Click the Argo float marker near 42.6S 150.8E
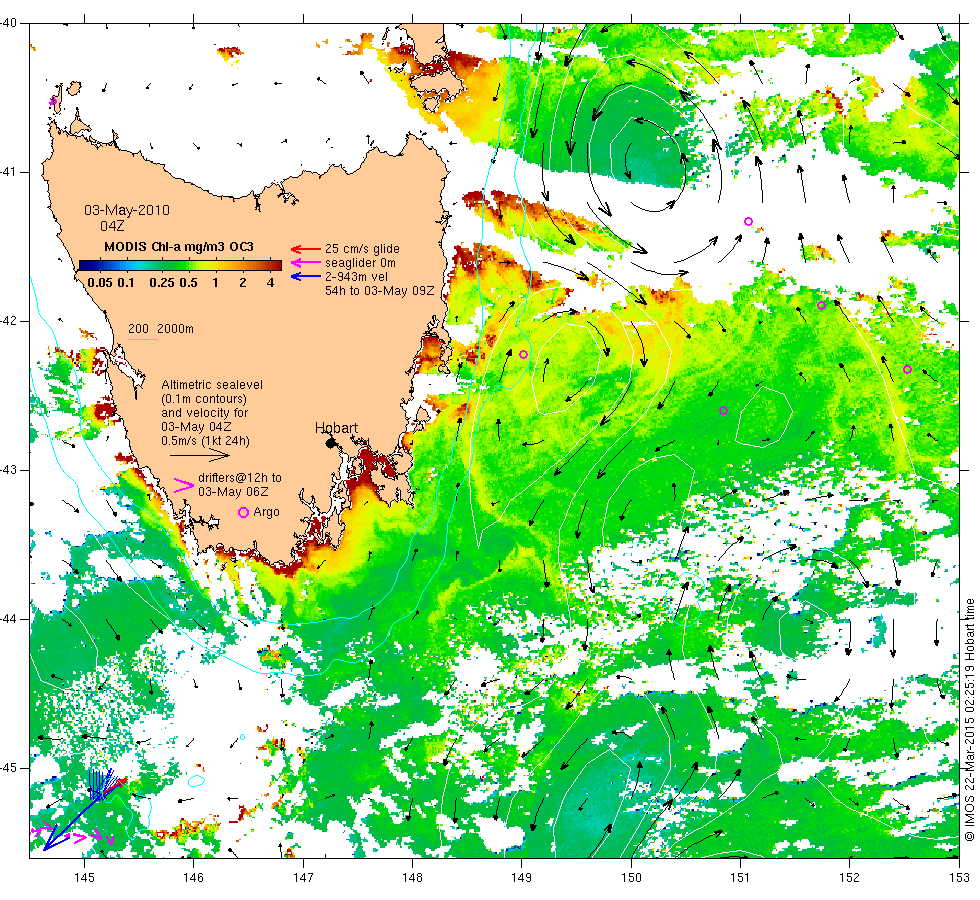 click(x=724, y=411)
